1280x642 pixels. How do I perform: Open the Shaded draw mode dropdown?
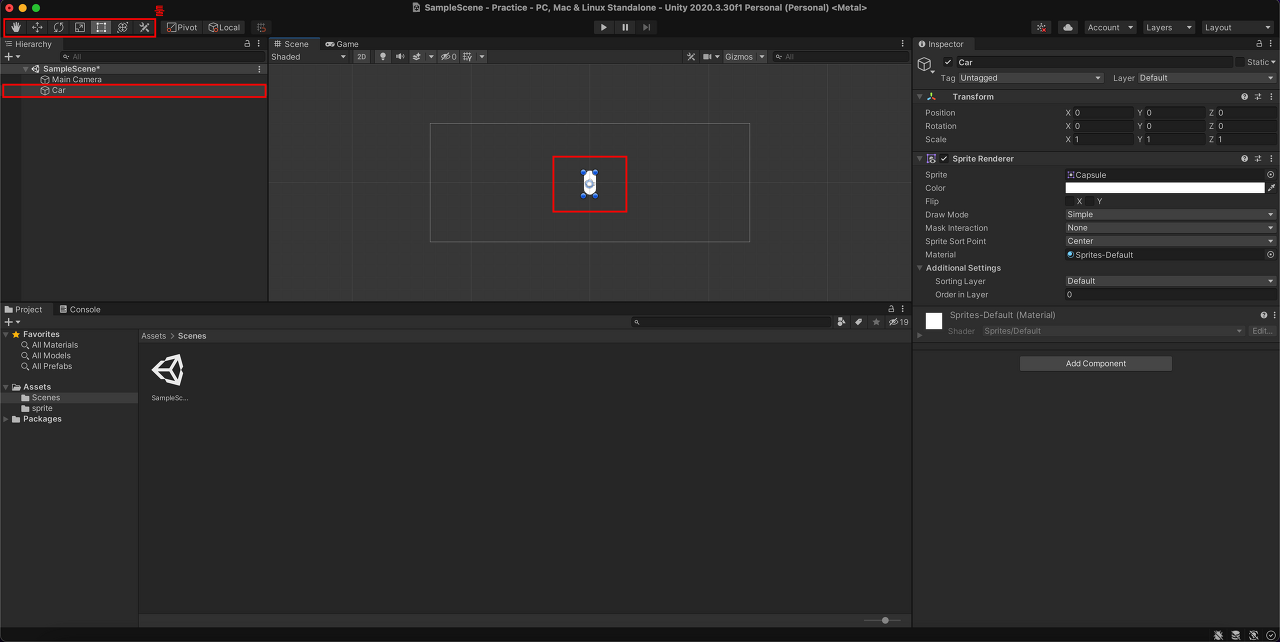click(x=309, y=57)
